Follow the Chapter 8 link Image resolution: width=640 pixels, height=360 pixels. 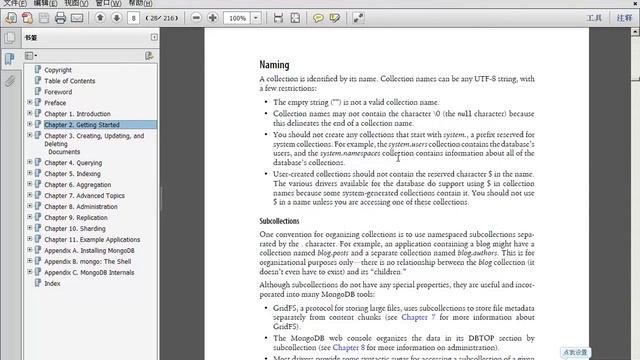[349, 347]
